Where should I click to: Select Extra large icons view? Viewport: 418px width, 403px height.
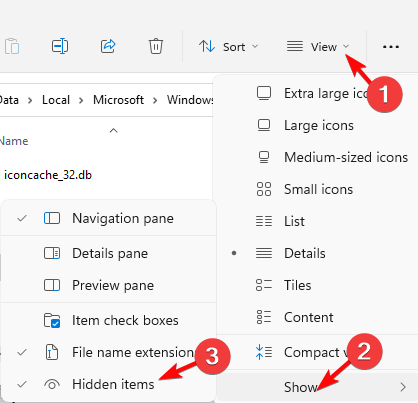click(315, 93)
